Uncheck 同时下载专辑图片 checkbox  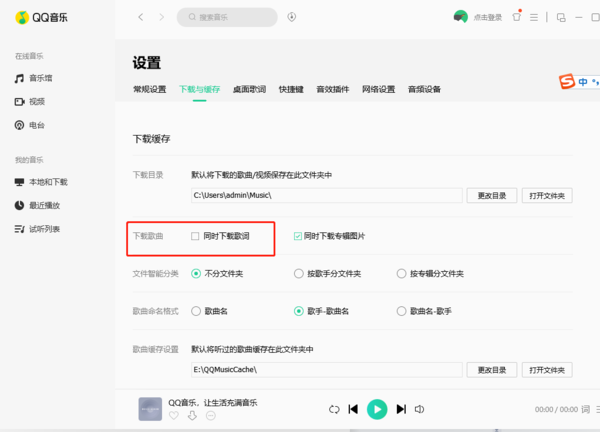[x=297, y=236]
